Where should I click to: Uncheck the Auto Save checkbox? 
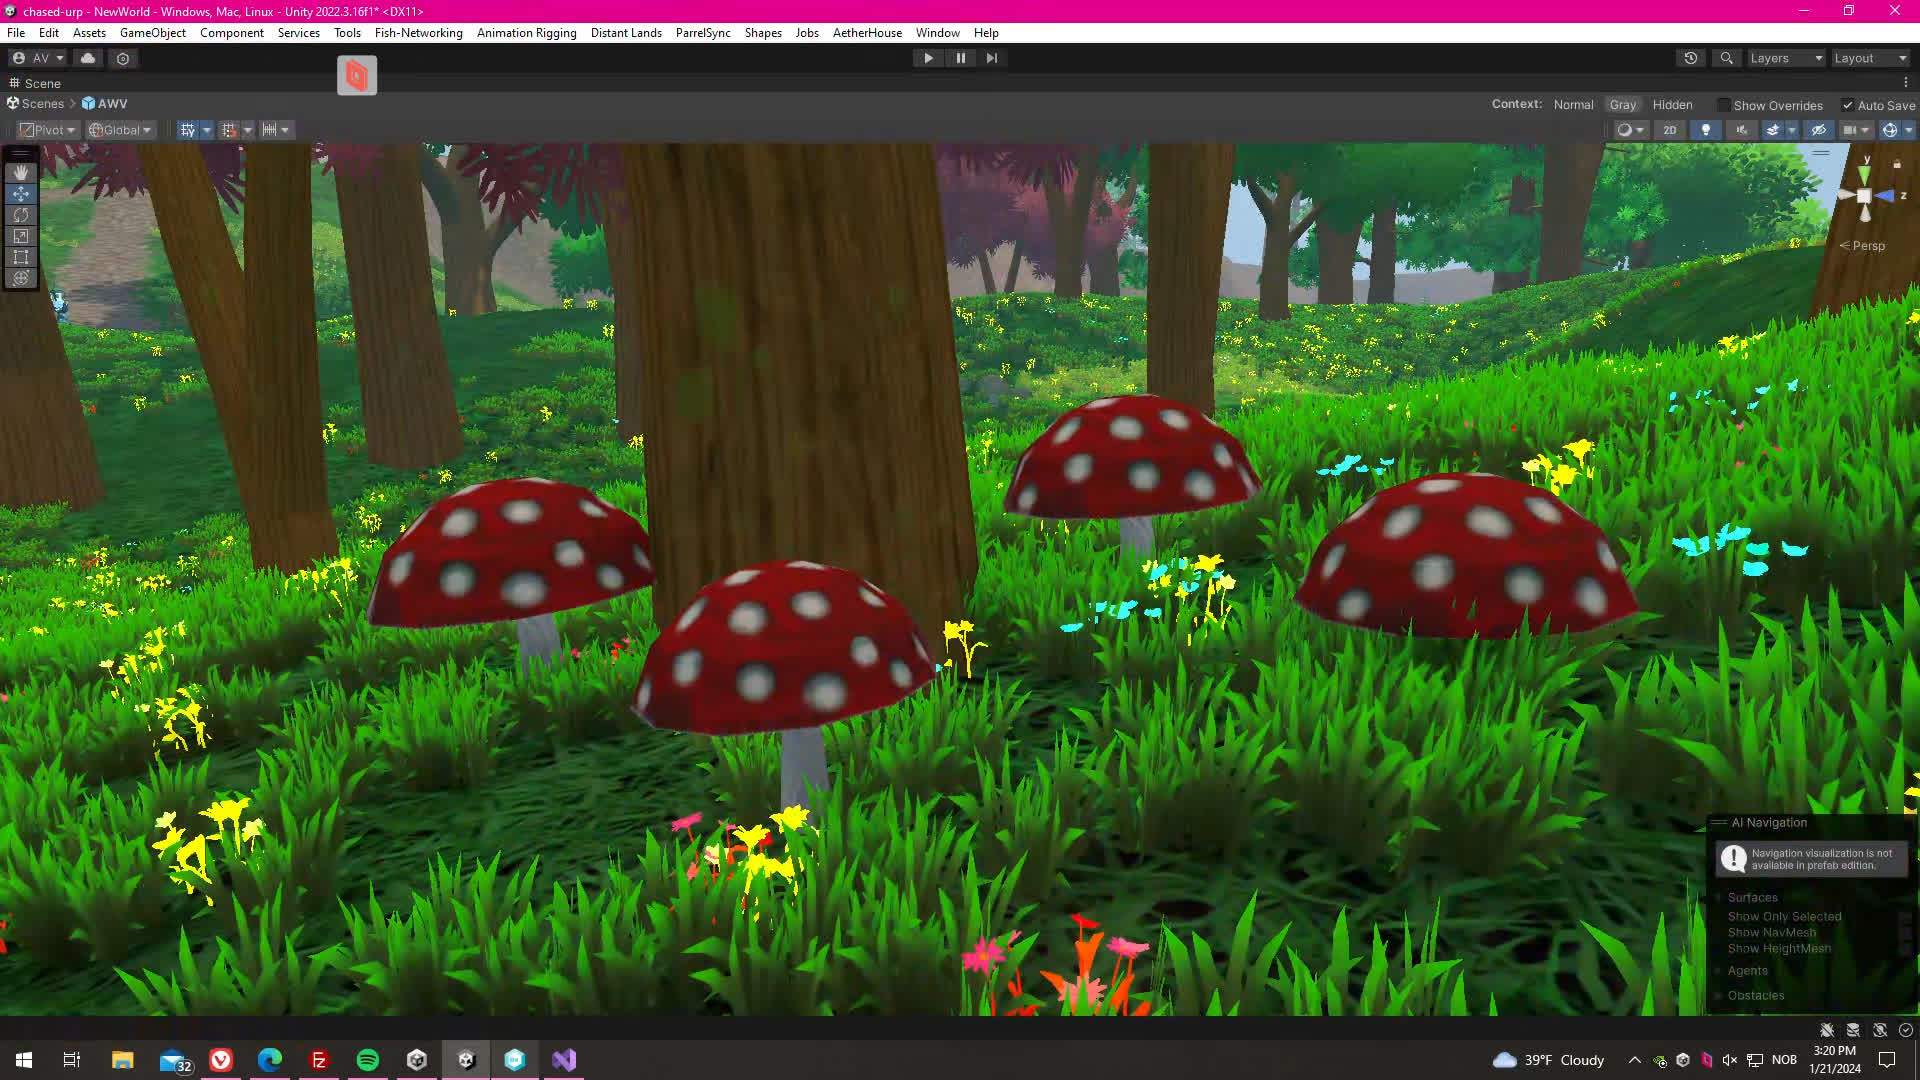click(1848, 105)
